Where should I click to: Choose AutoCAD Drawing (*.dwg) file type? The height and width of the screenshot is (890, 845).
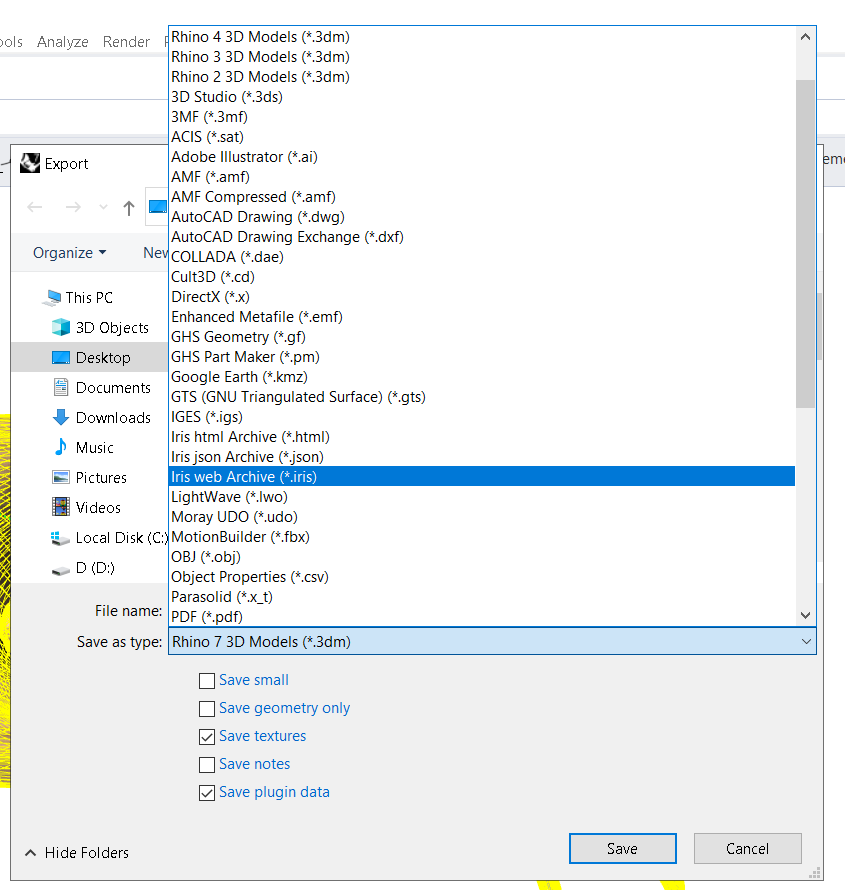click(x=482, y=217)
